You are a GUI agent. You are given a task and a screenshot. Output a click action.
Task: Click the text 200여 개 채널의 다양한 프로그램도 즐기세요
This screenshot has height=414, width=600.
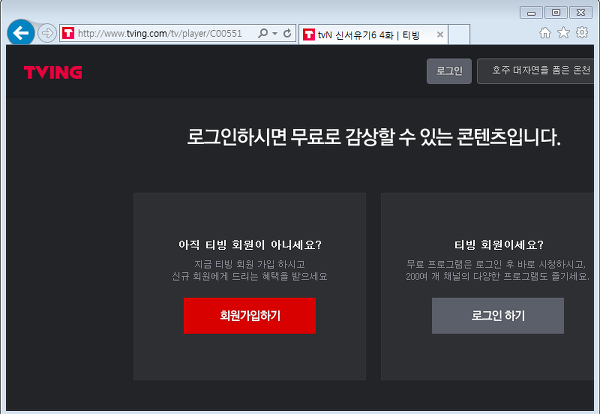(x=497, y=276)
